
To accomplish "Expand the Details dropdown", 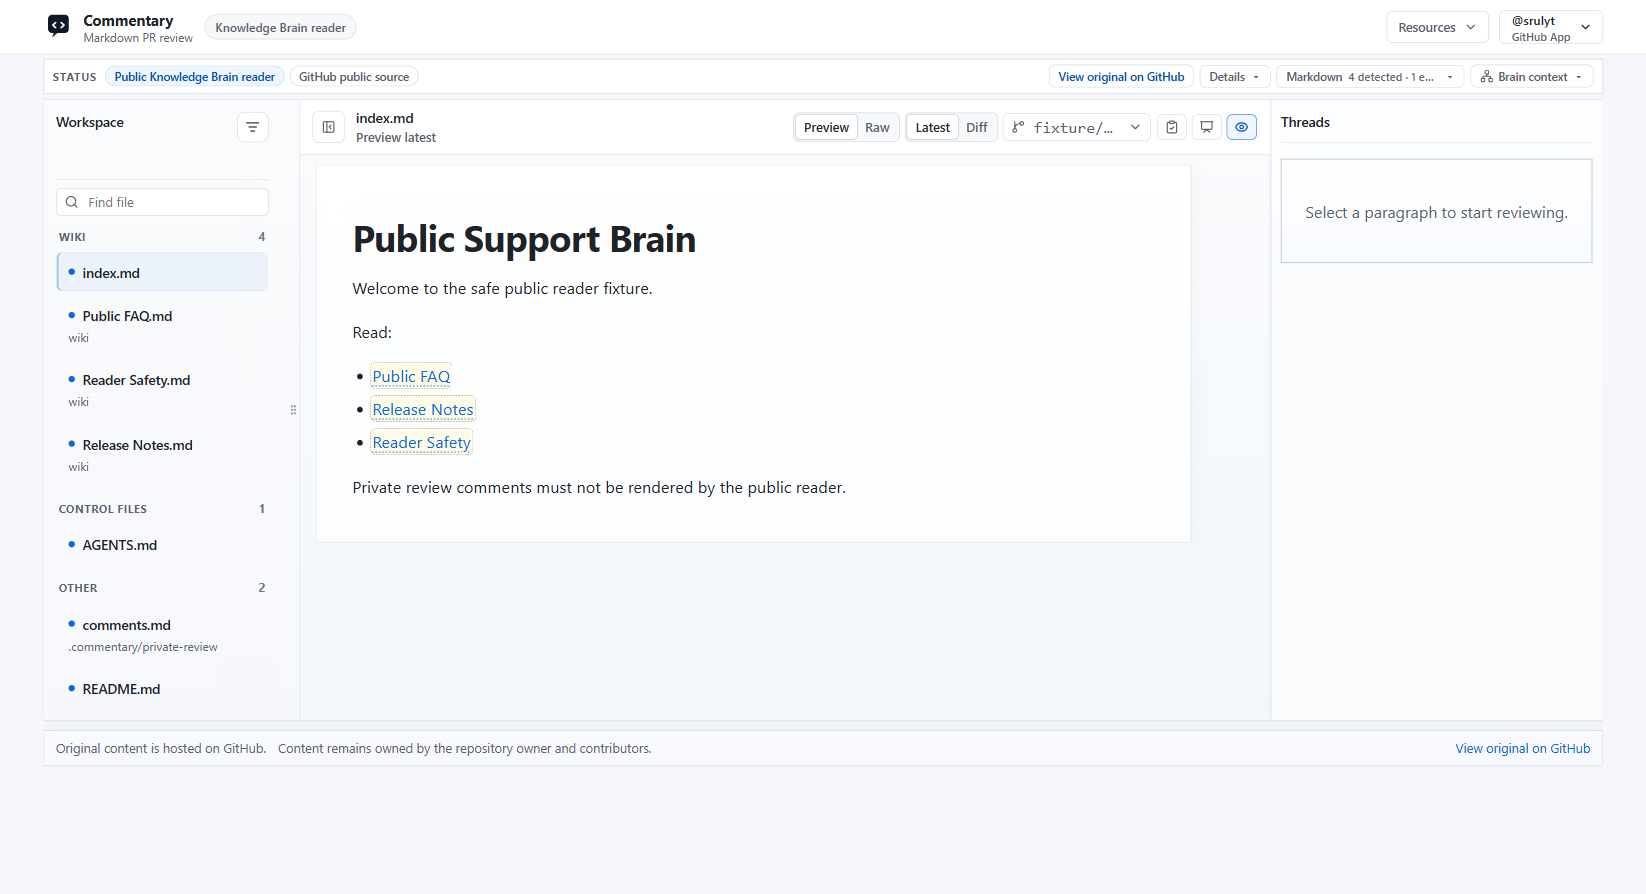I will coord(1234,77).
